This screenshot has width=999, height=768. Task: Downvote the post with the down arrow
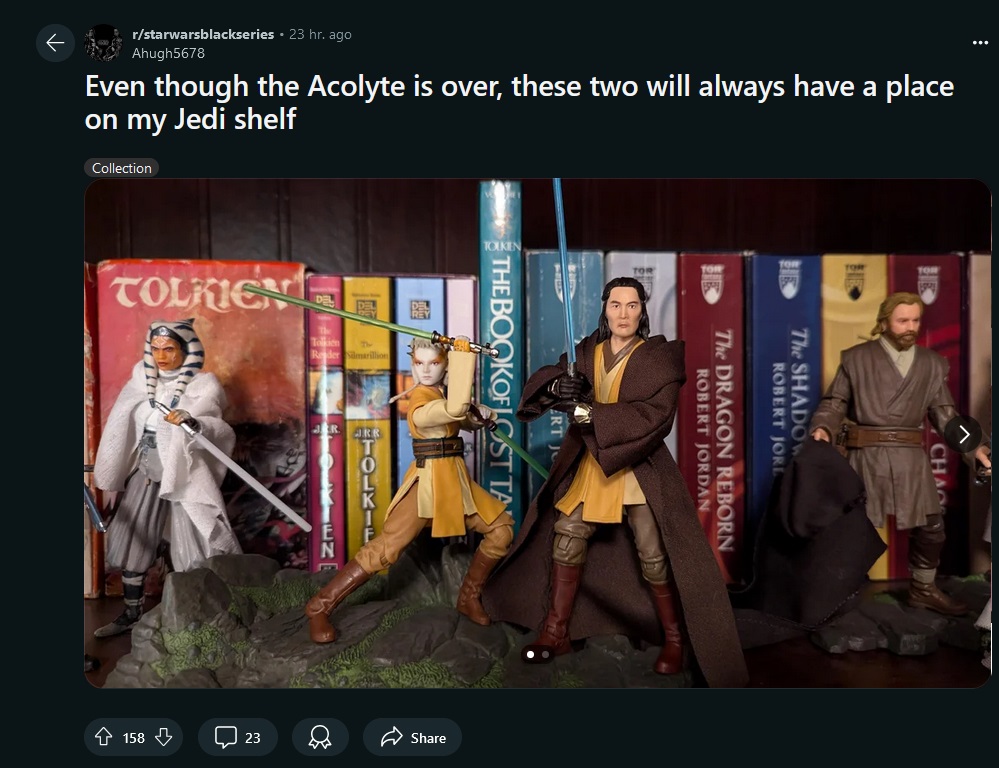[x=164, y=737]
